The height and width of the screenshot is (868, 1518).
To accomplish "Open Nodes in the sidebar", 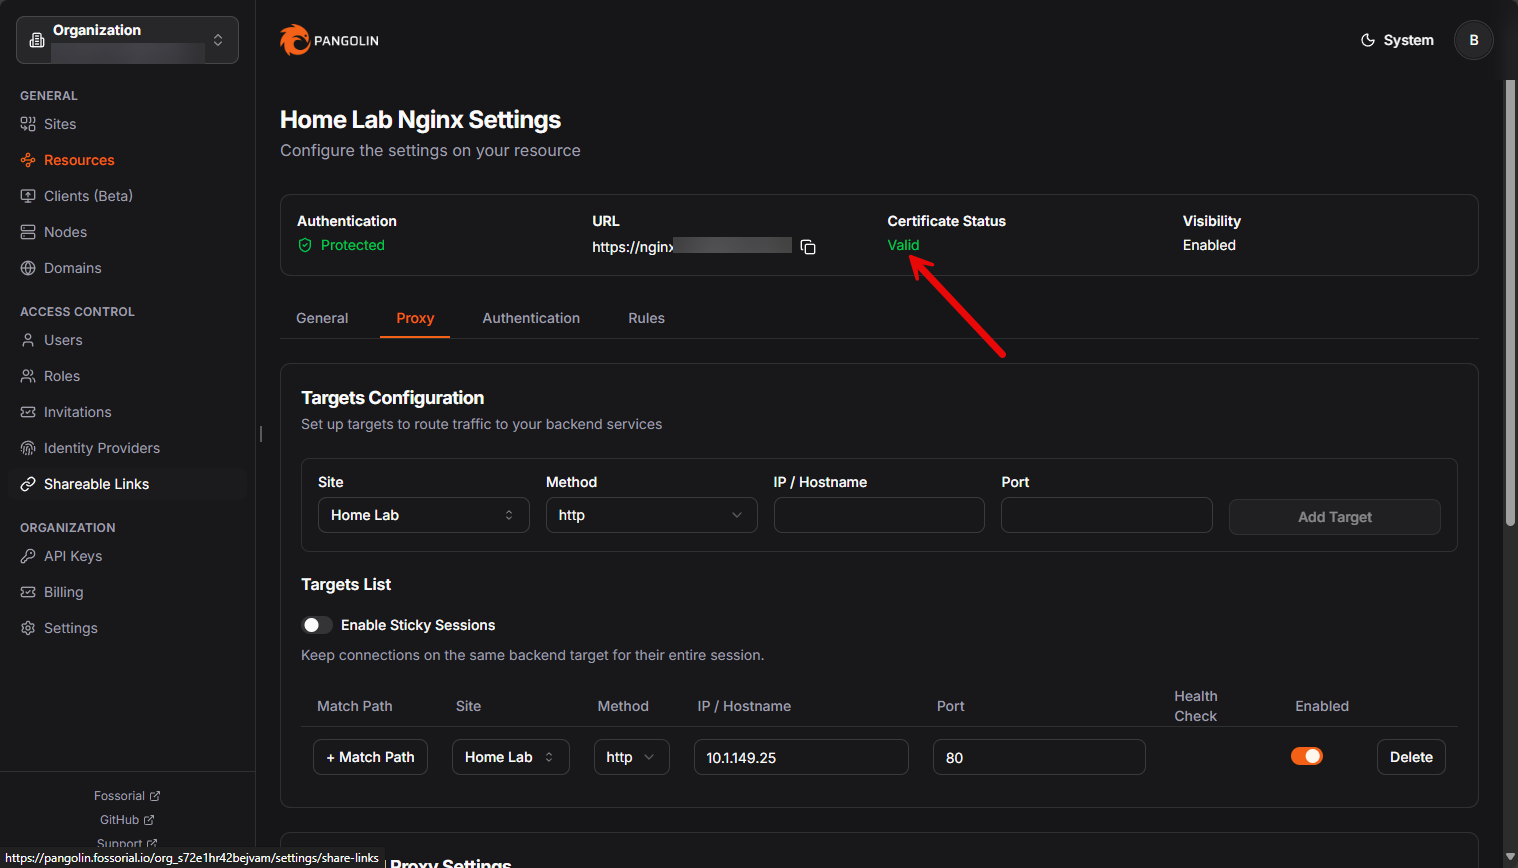I will (65, 232).
